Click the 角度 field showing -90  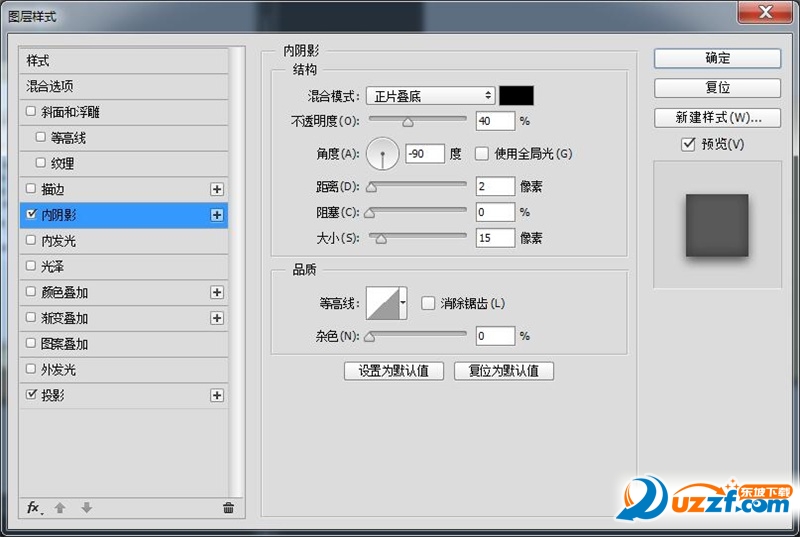424,154
